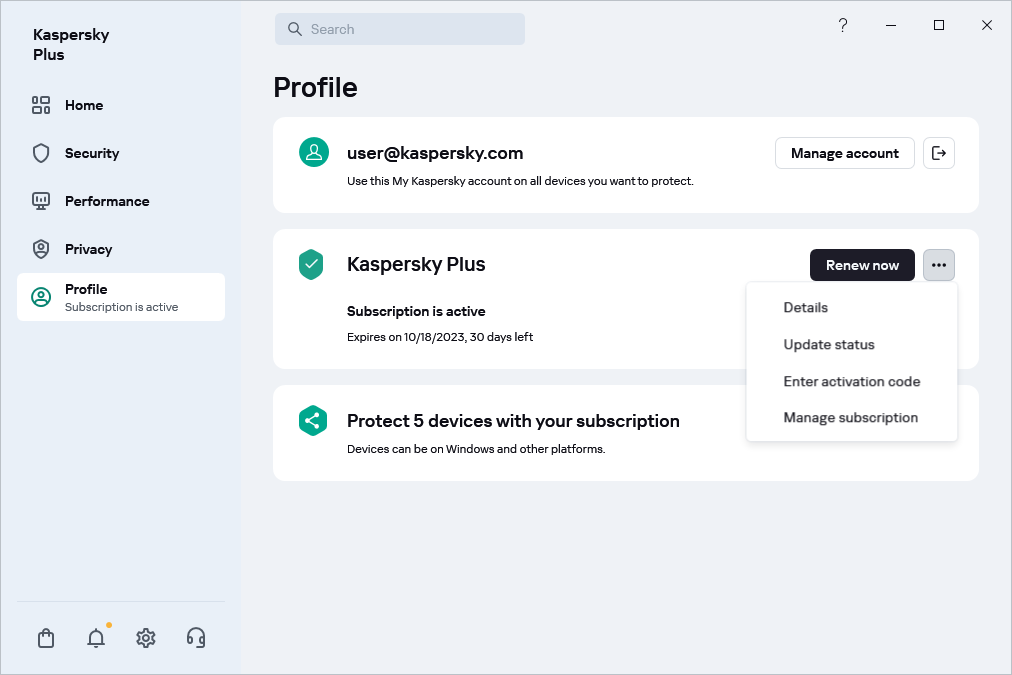Click the green share devices icon
The height and width of the screenshot is (675, 1012).
(x=314, y=421)
